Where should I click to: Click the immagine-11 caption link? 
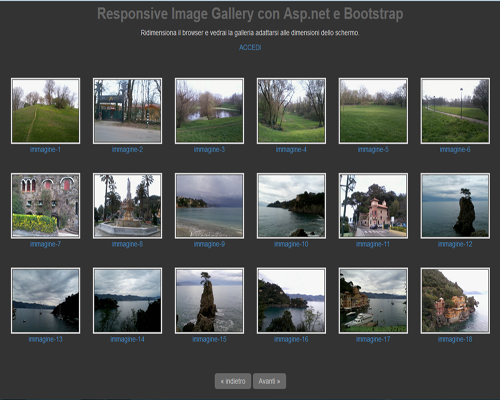pyautogui.click(x=373, y=244)
